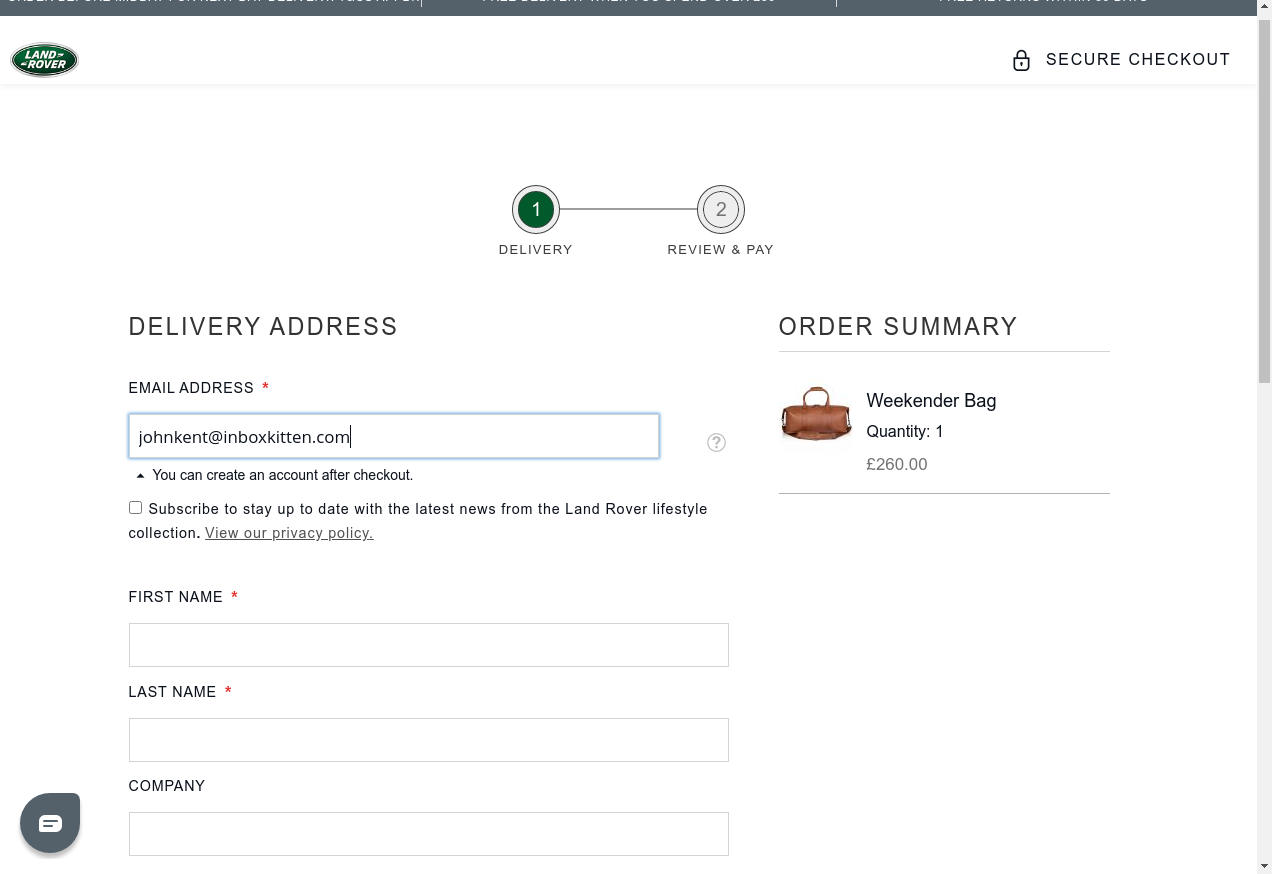This screenshot has height=874, width=1272.
Task: Click the Secure Checkout text
Action: point(1137,60)
